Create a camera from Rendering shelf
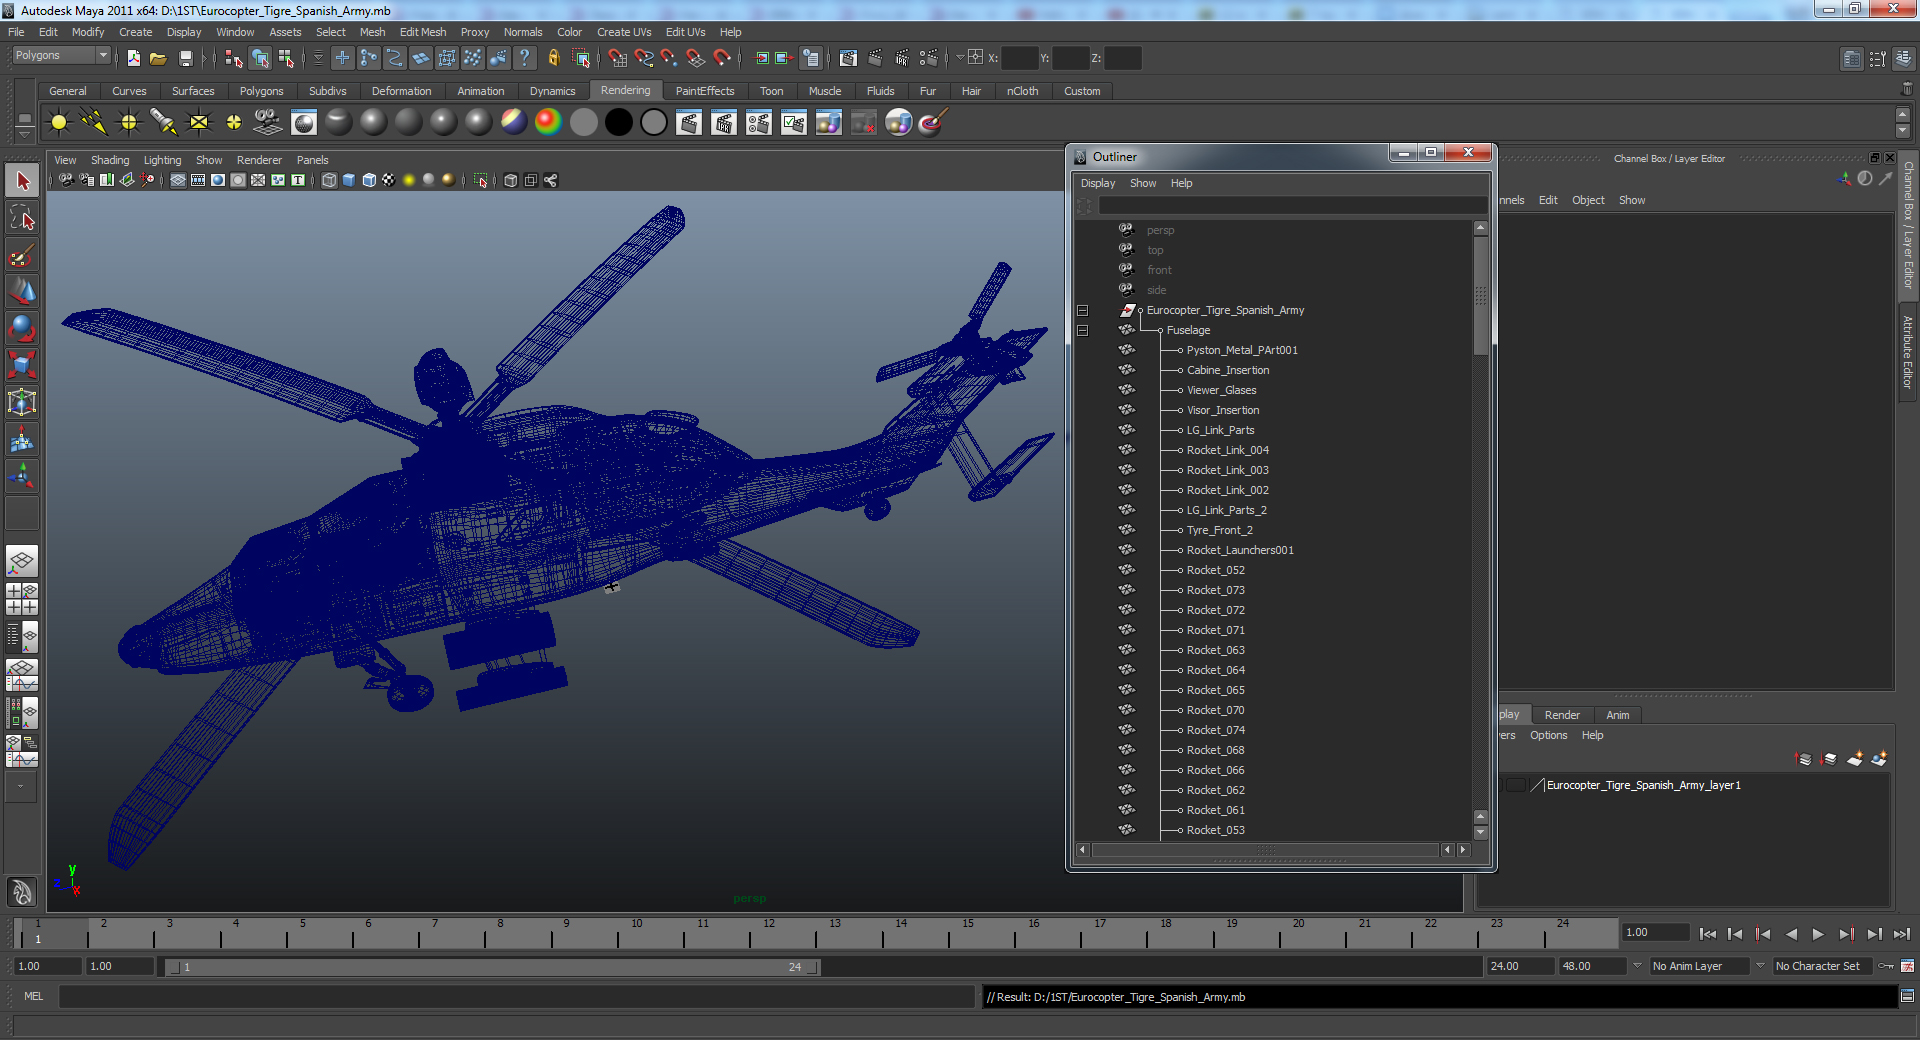 pos(268,122)
